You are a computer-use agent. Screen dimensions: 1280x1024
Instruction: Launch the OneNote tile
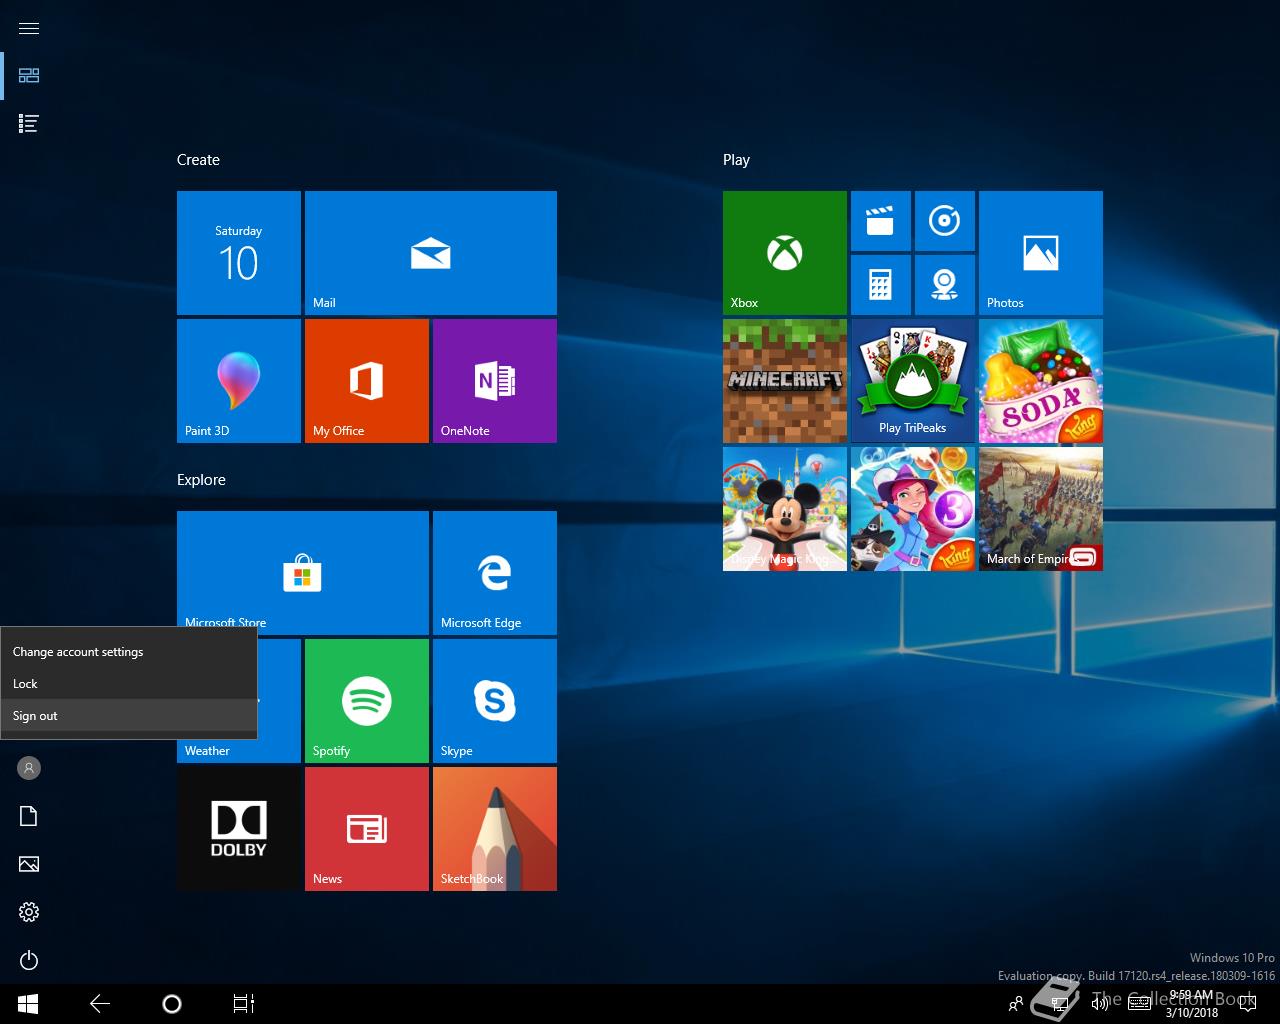(495, 381)
